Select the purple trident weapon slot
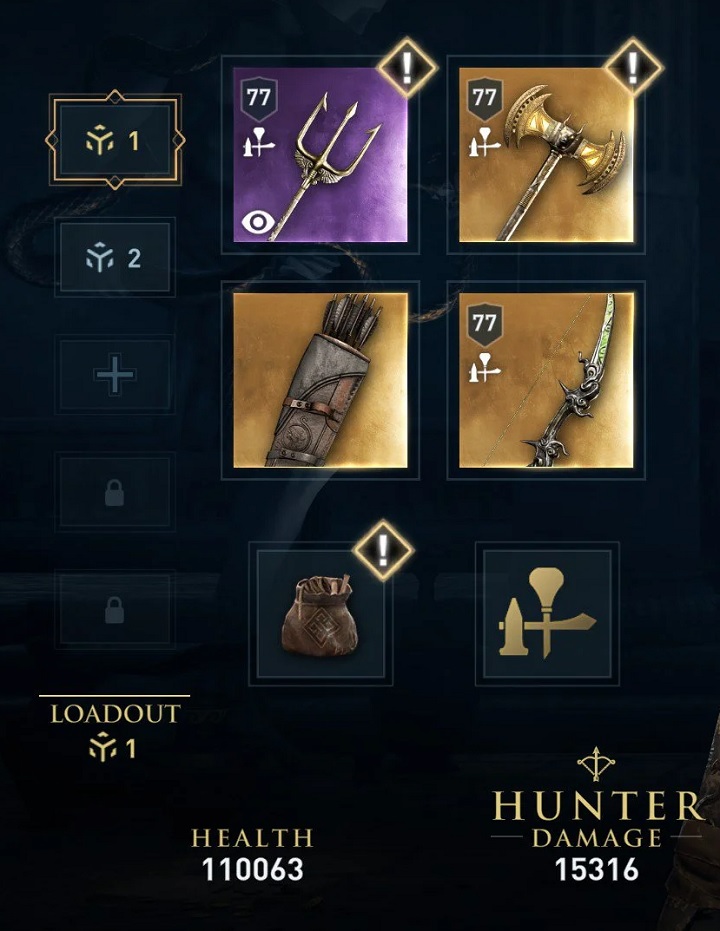 (x=320, y=154)
